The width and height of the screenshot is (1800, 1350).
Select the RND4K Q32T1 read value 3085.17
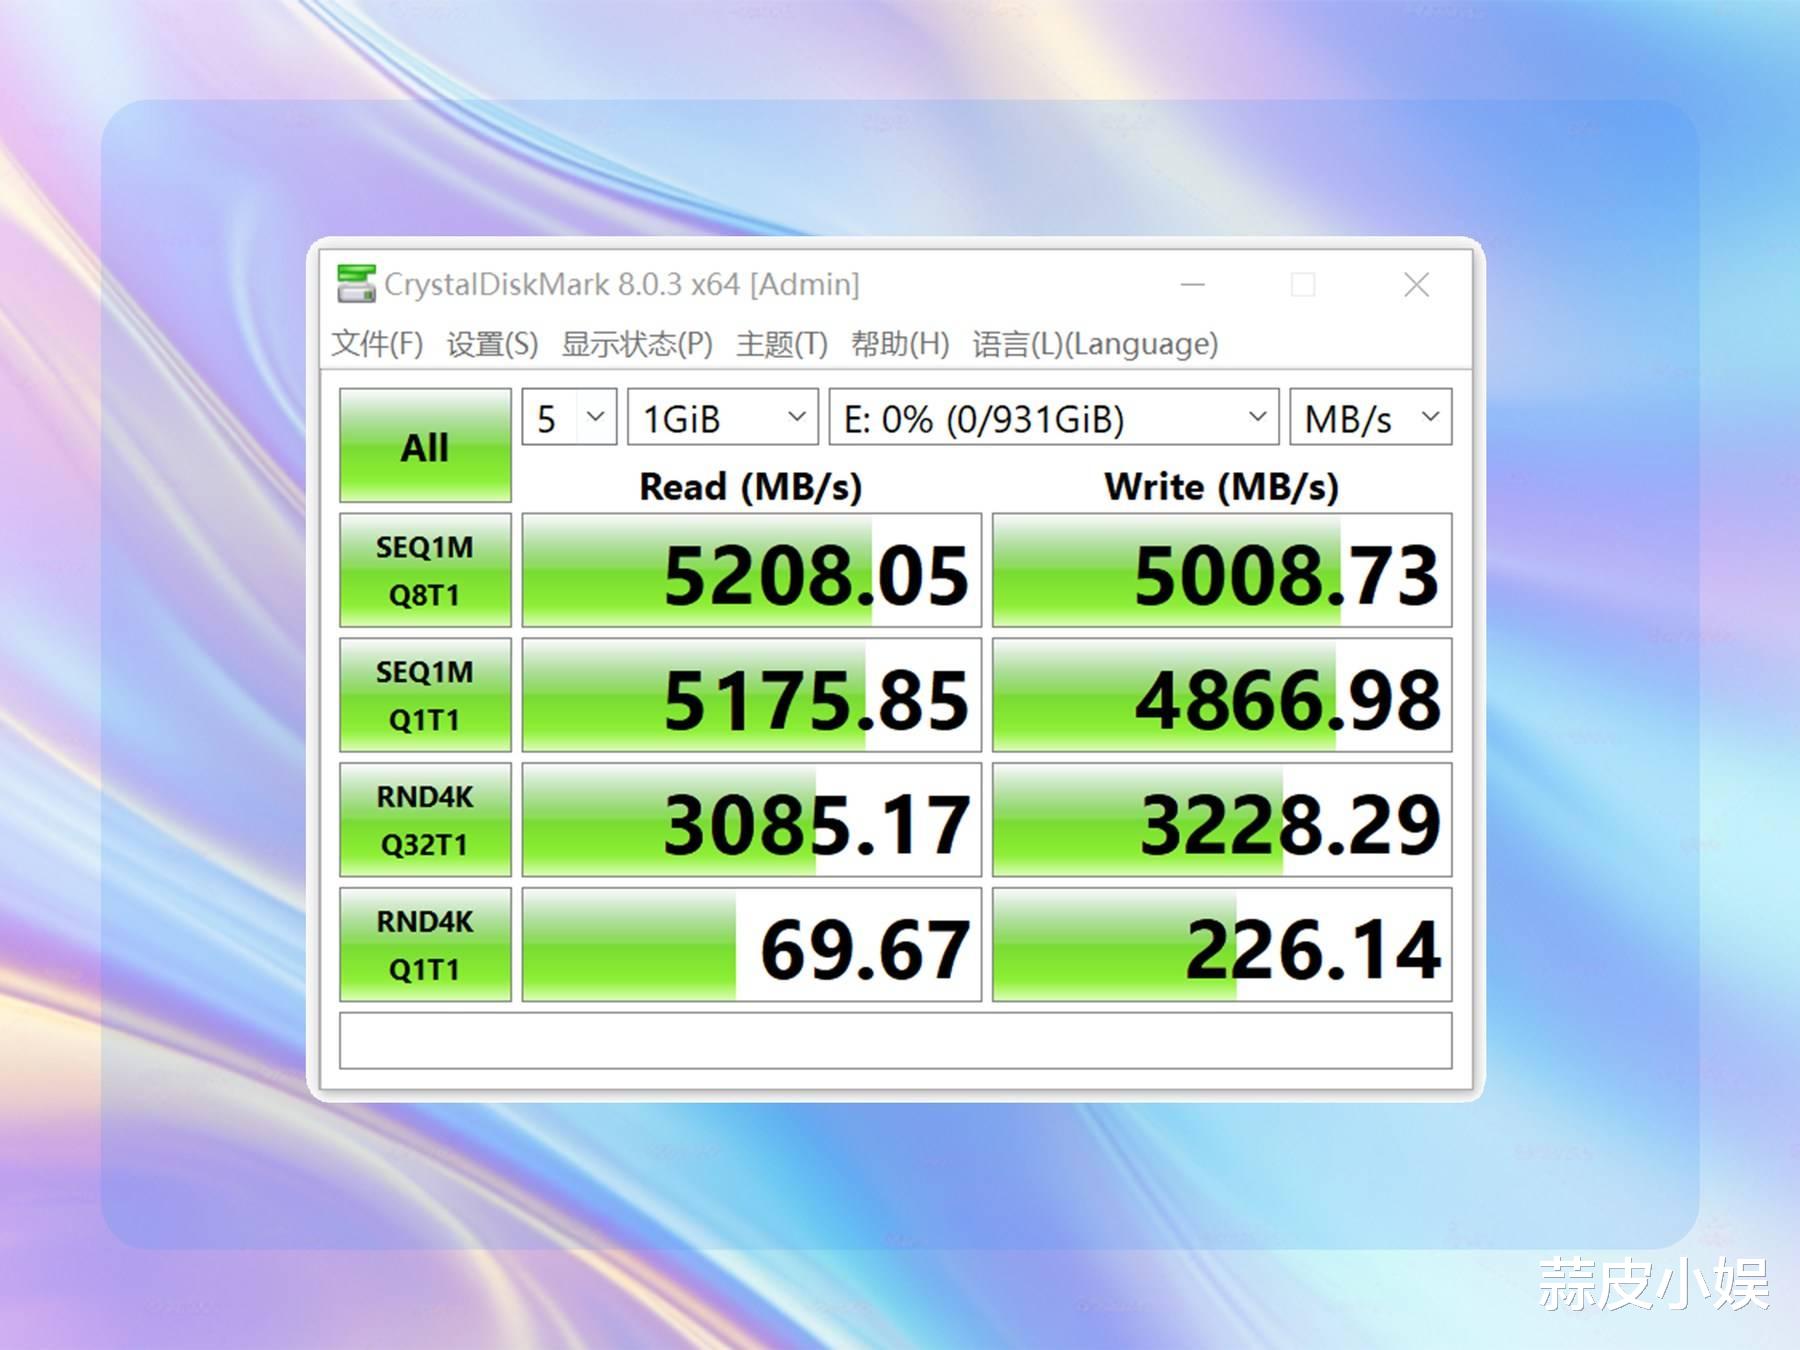tap(752, 820)
